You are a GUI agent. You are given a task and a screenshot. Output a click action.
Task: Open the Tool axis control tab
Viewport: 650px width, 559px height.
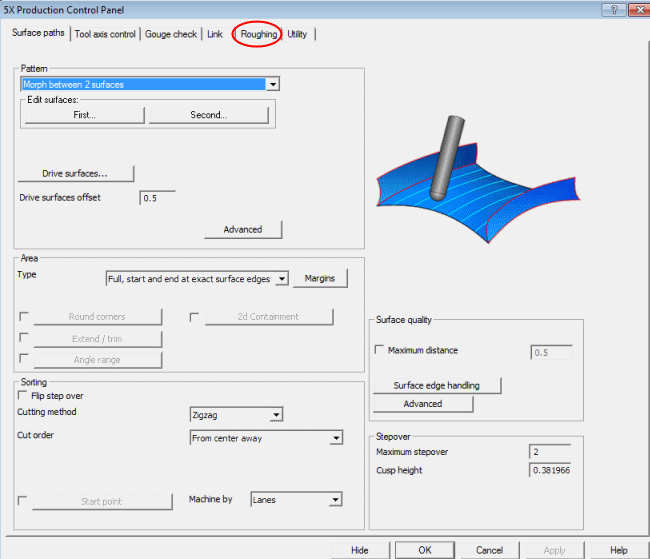[105, 34]
